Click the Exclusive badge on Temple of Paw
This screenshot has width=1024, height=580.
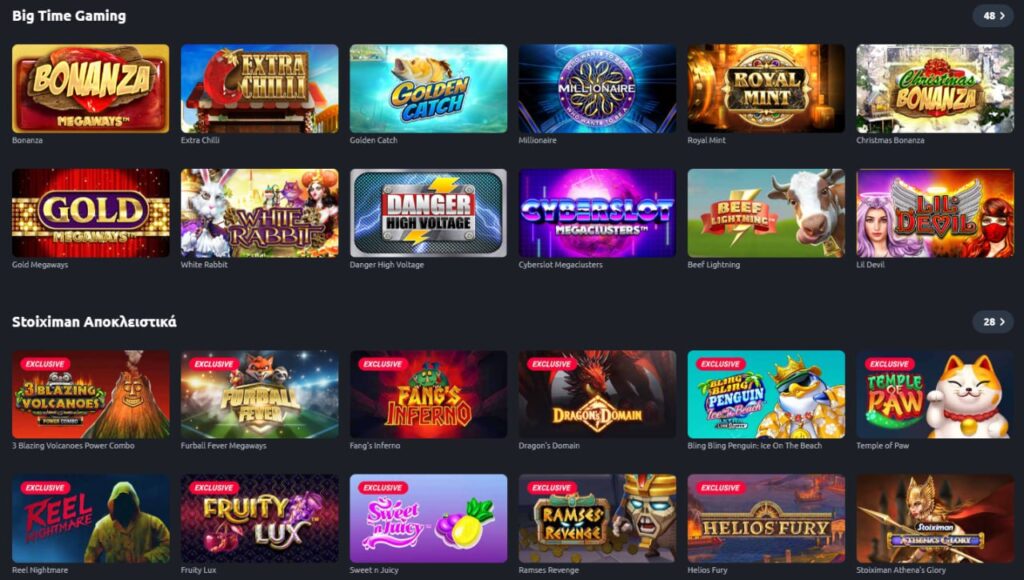(889, 364)
